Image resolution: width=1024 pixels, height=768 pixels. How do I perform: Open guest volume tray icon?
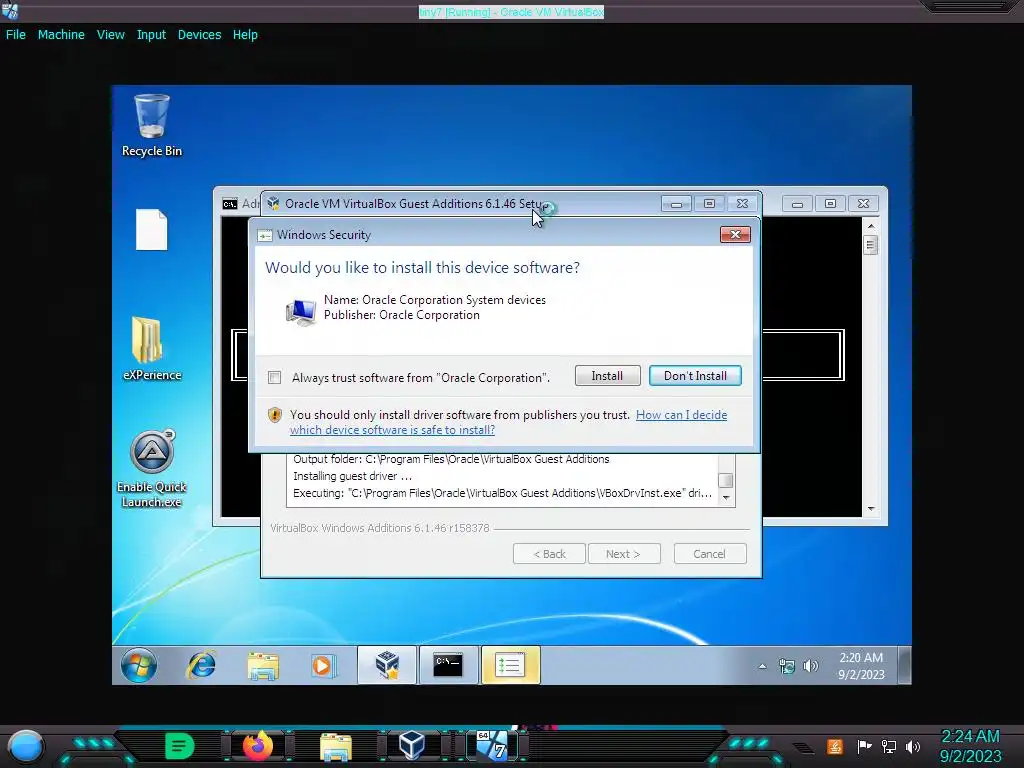click(x=810, y=666)
